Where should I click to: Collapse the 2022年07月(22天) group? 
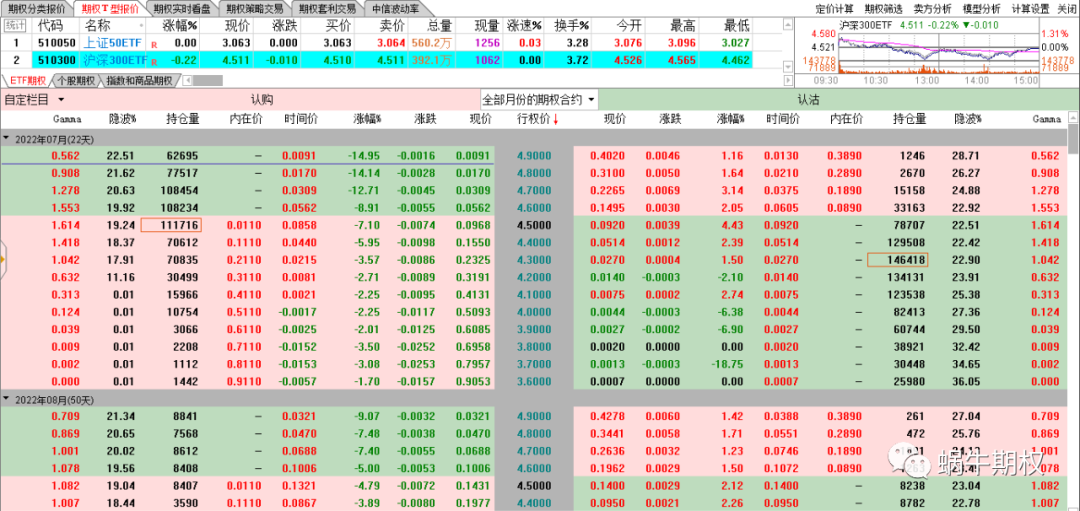(7, 138)
